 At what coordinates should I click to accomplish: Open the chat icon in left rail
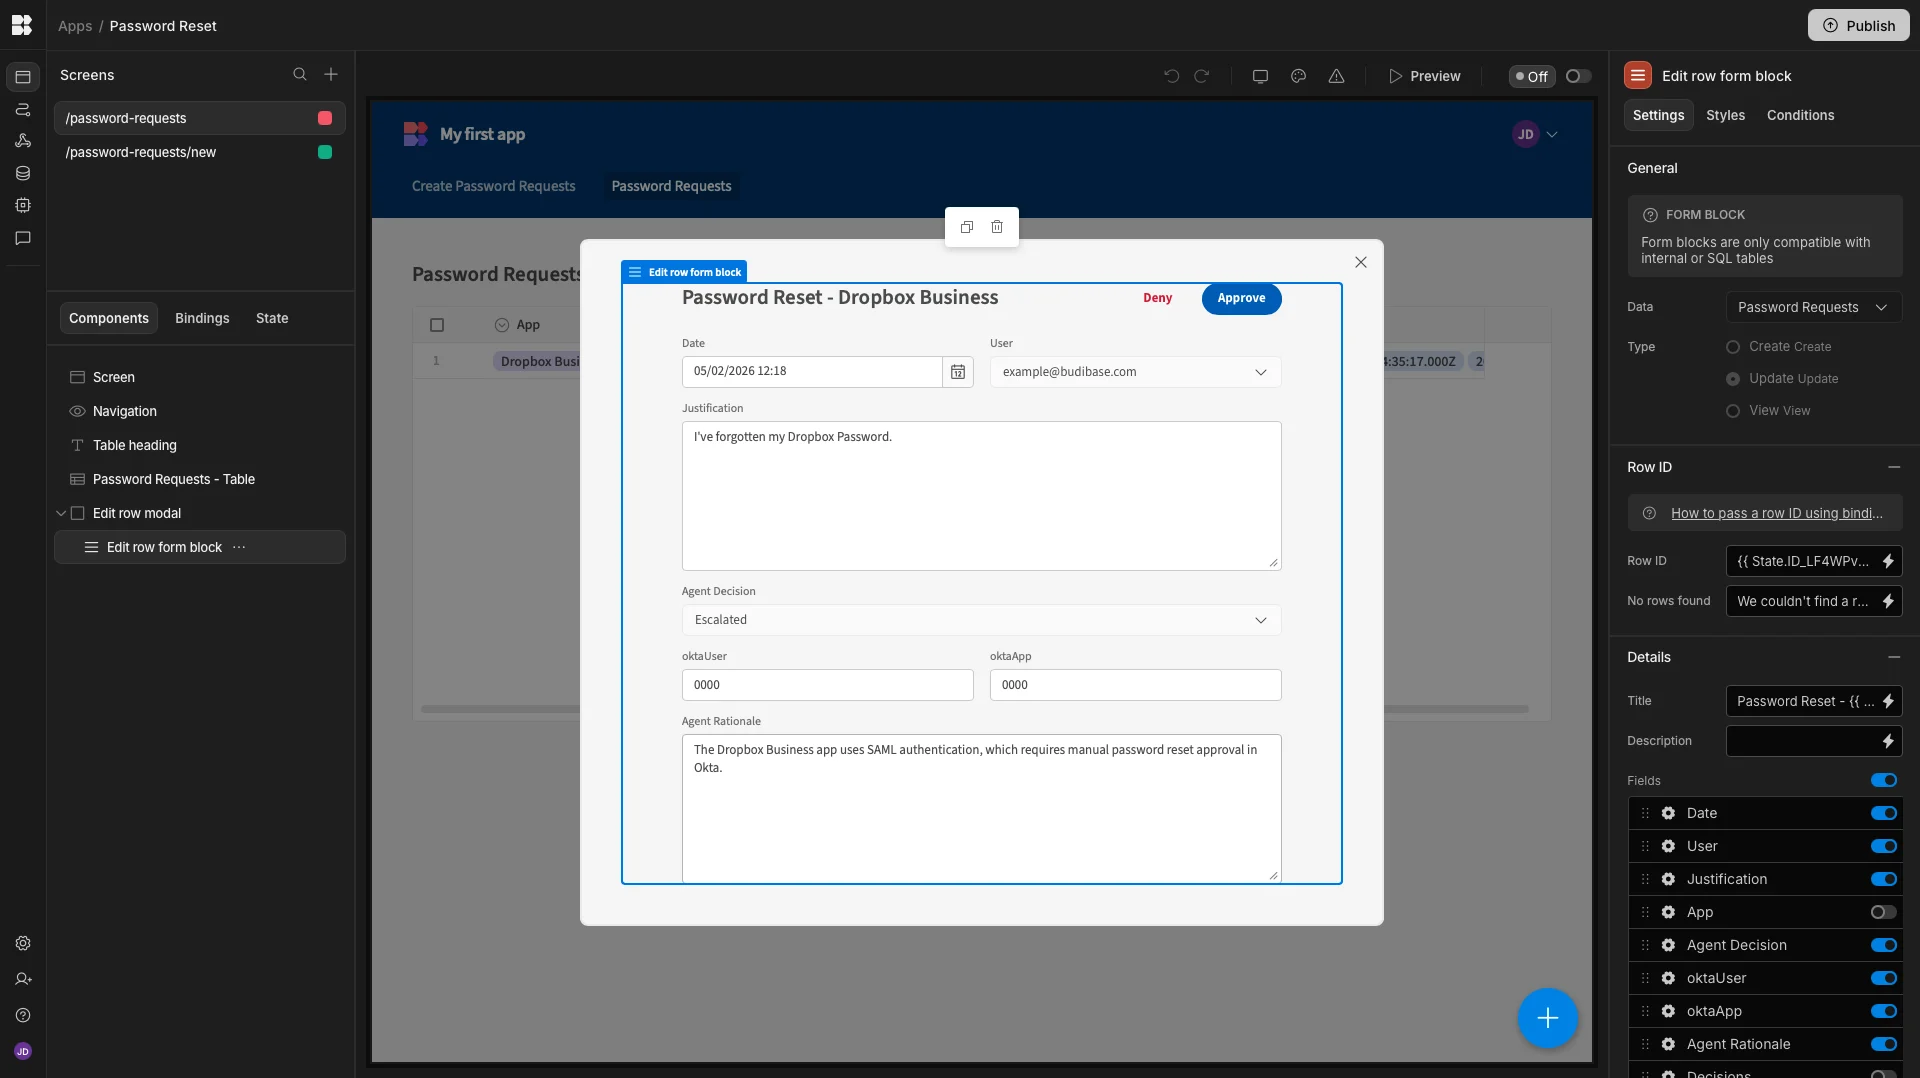point(23,238)
